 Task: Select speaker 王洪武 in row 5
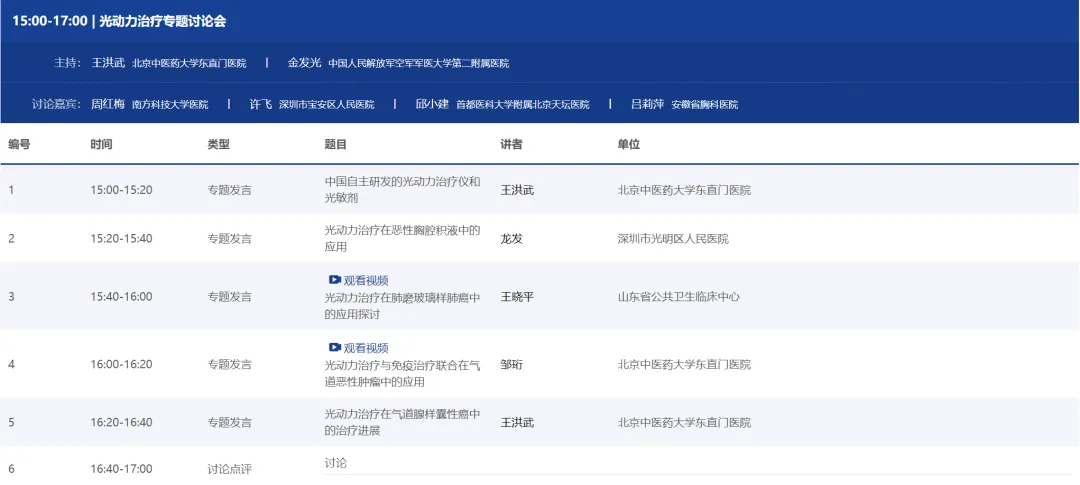[x=517, y=422]
